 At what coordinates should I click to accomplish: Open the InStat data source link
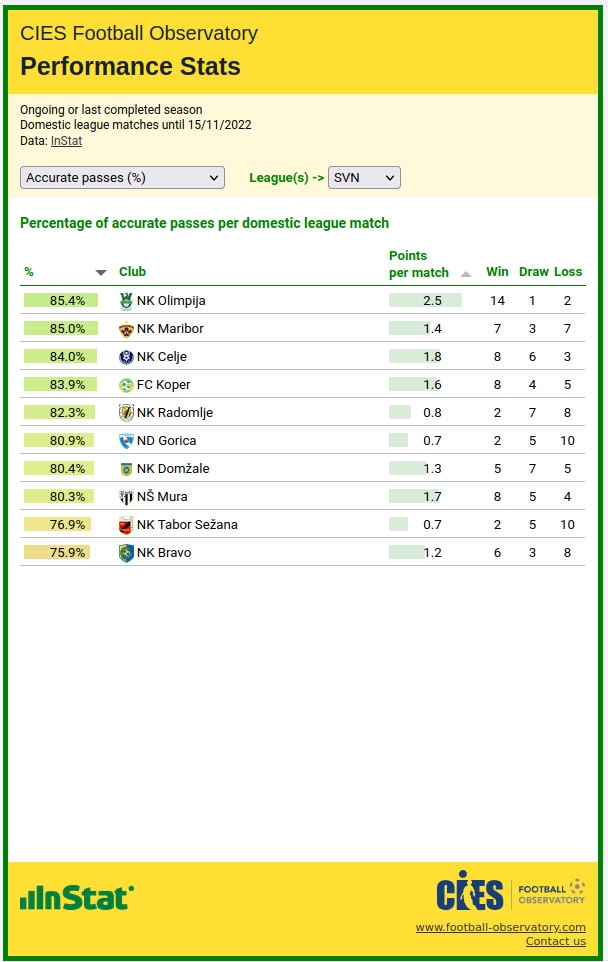pyautogui.click(x=66, y=141)
